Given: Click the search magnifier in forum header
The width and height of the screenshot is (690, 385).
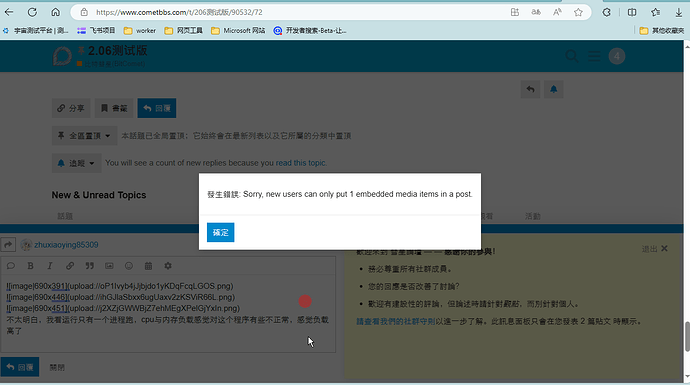Looking at the screenshot, I should click(x=572, y=56).
